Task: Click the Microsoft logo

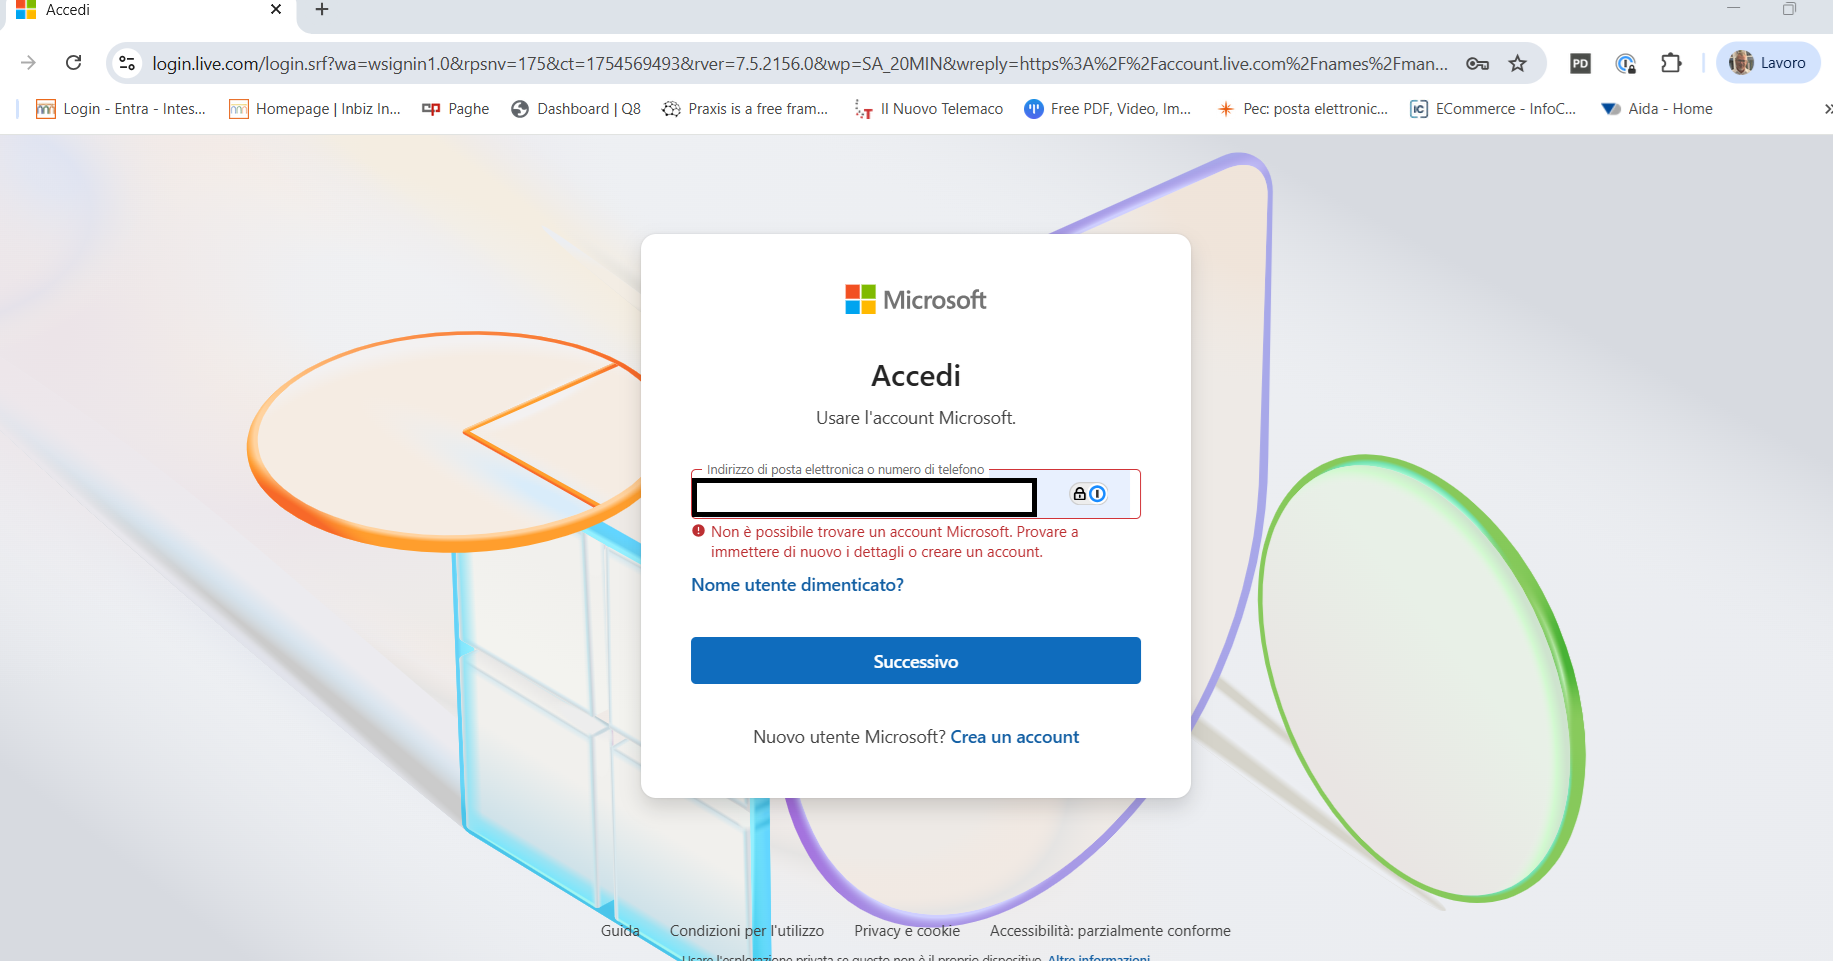Action: [915, 299]
